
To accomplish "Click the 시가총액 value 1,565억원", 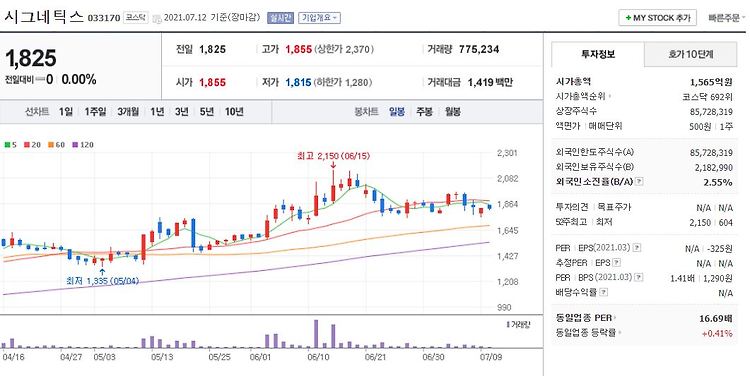I will (711, 82).
